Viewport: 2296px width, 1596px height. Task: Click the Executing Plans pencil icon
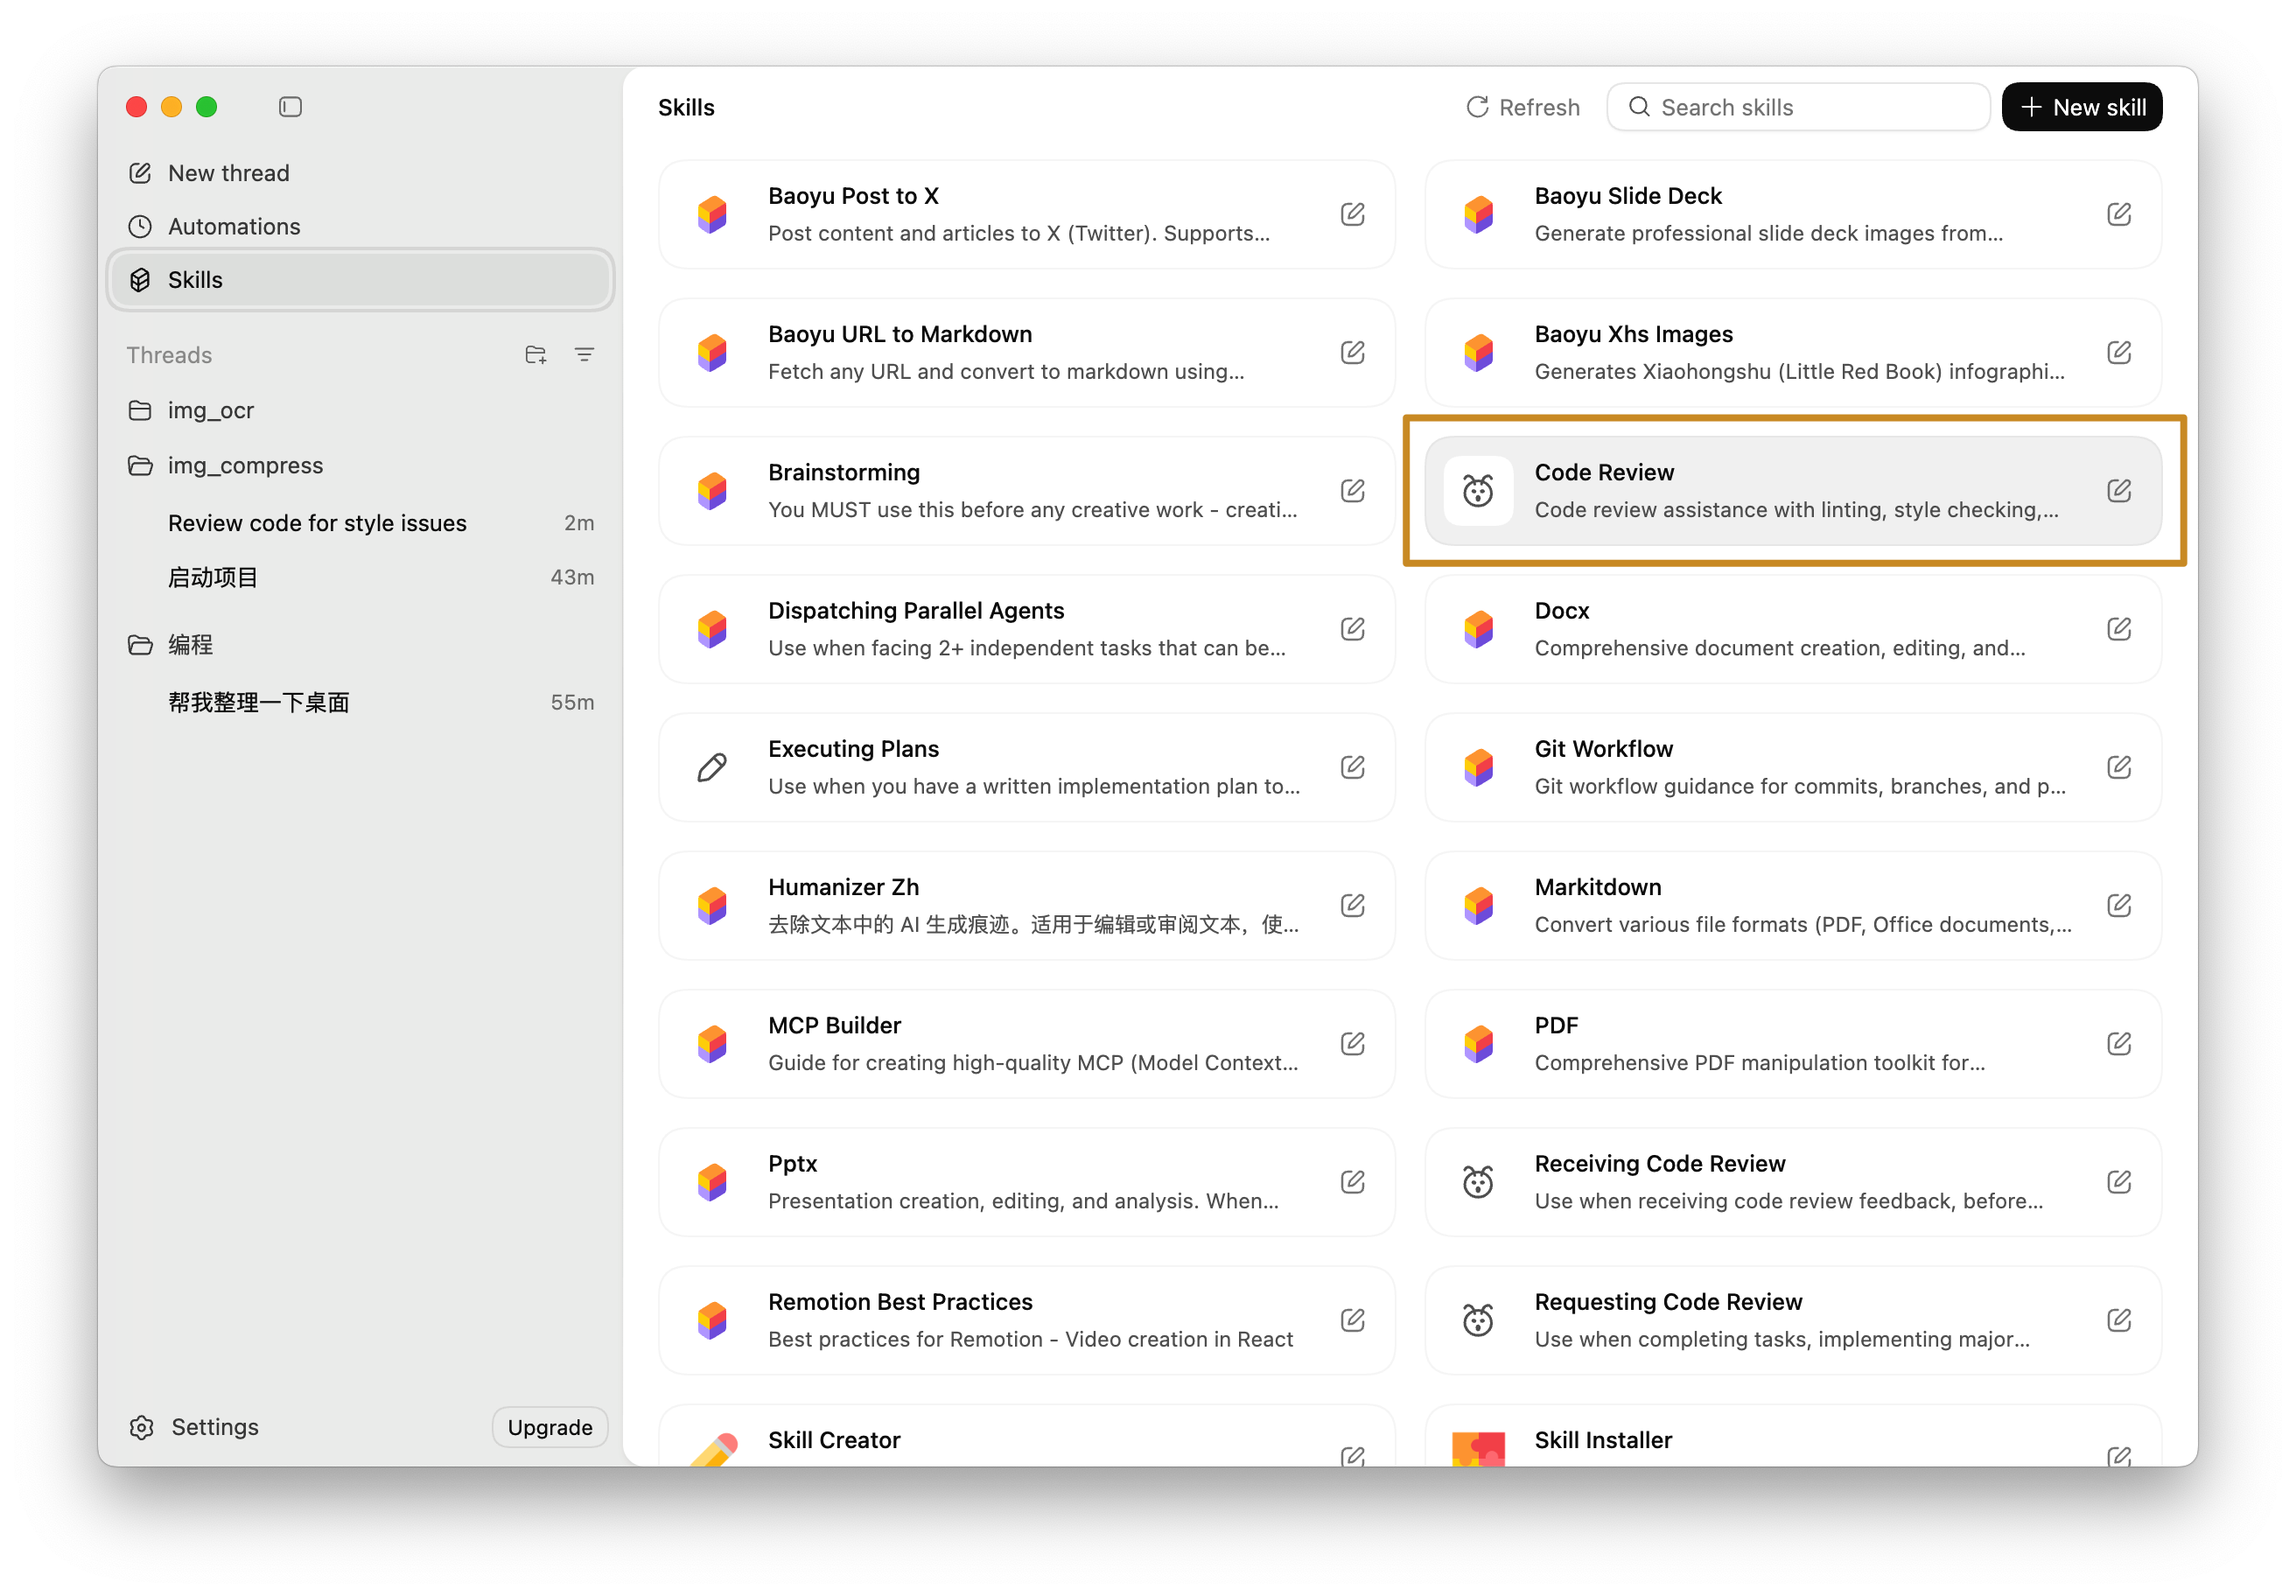click(712, 767)
